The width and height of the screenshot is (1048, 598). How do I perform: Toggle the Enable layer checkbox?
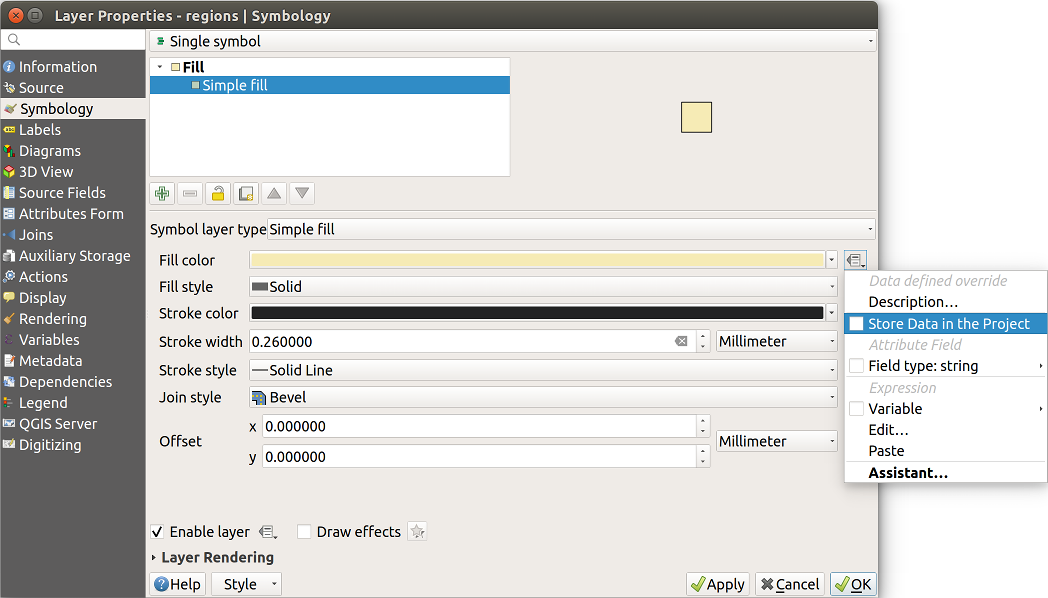pyautogui.click(x=158, y=532)
